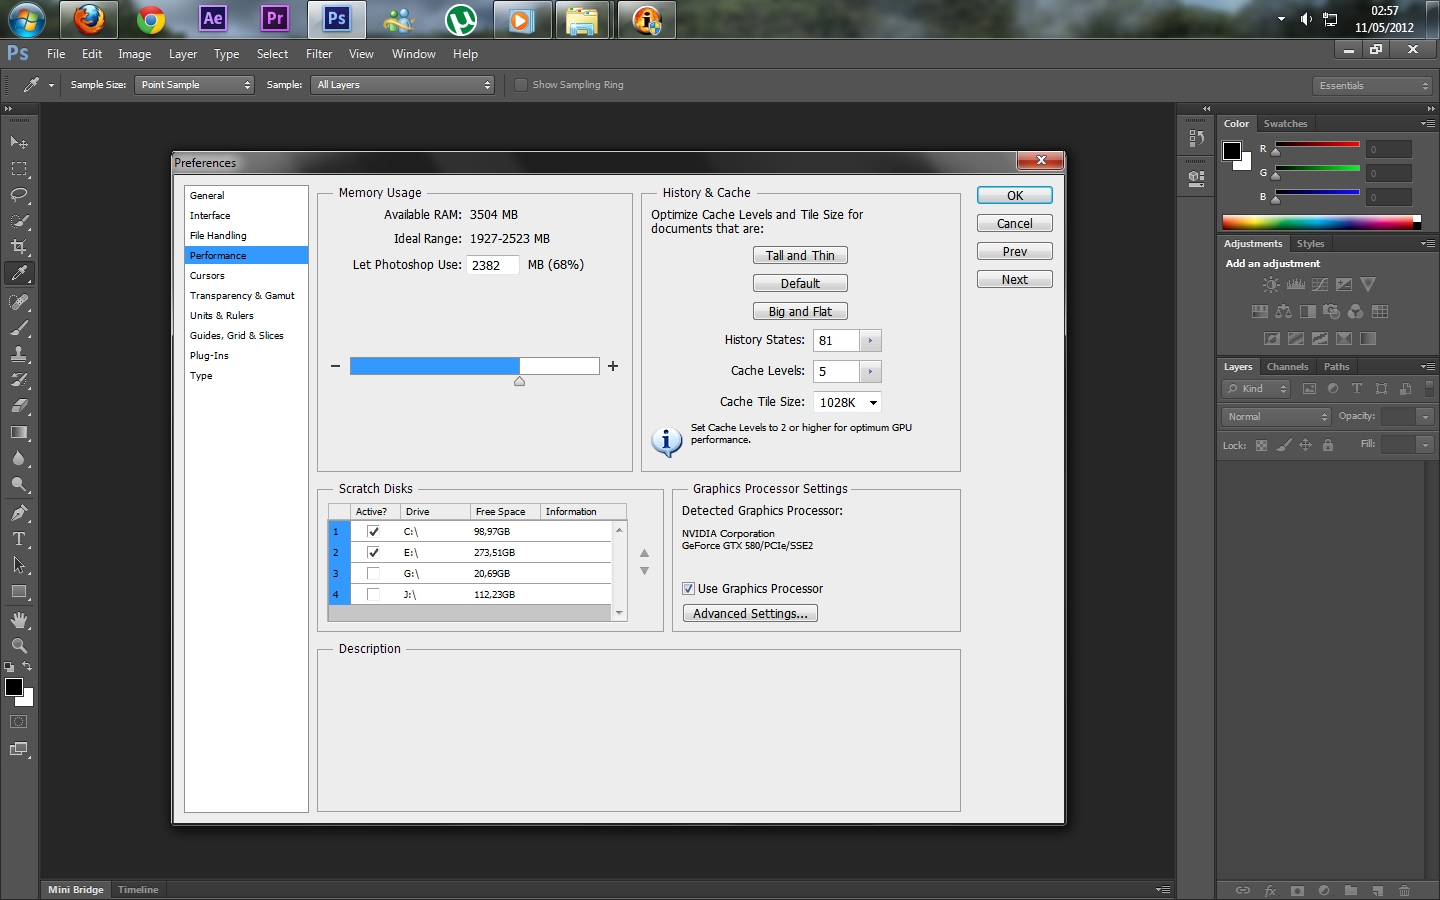Choose the Horizontal Type tool

click(19, 539)
